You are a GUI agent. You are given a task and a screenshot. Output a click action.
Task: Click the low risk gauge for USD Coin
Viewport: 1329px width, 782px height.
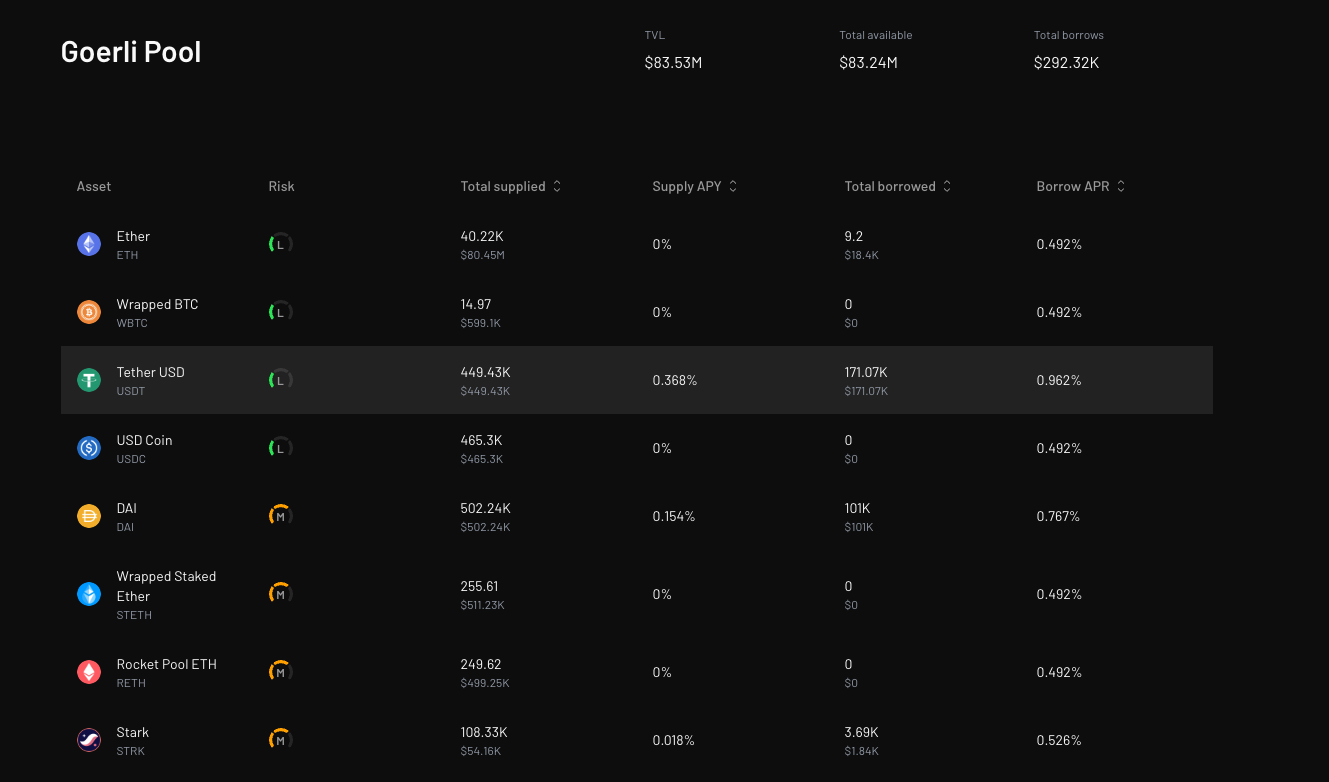pos(280,448)
